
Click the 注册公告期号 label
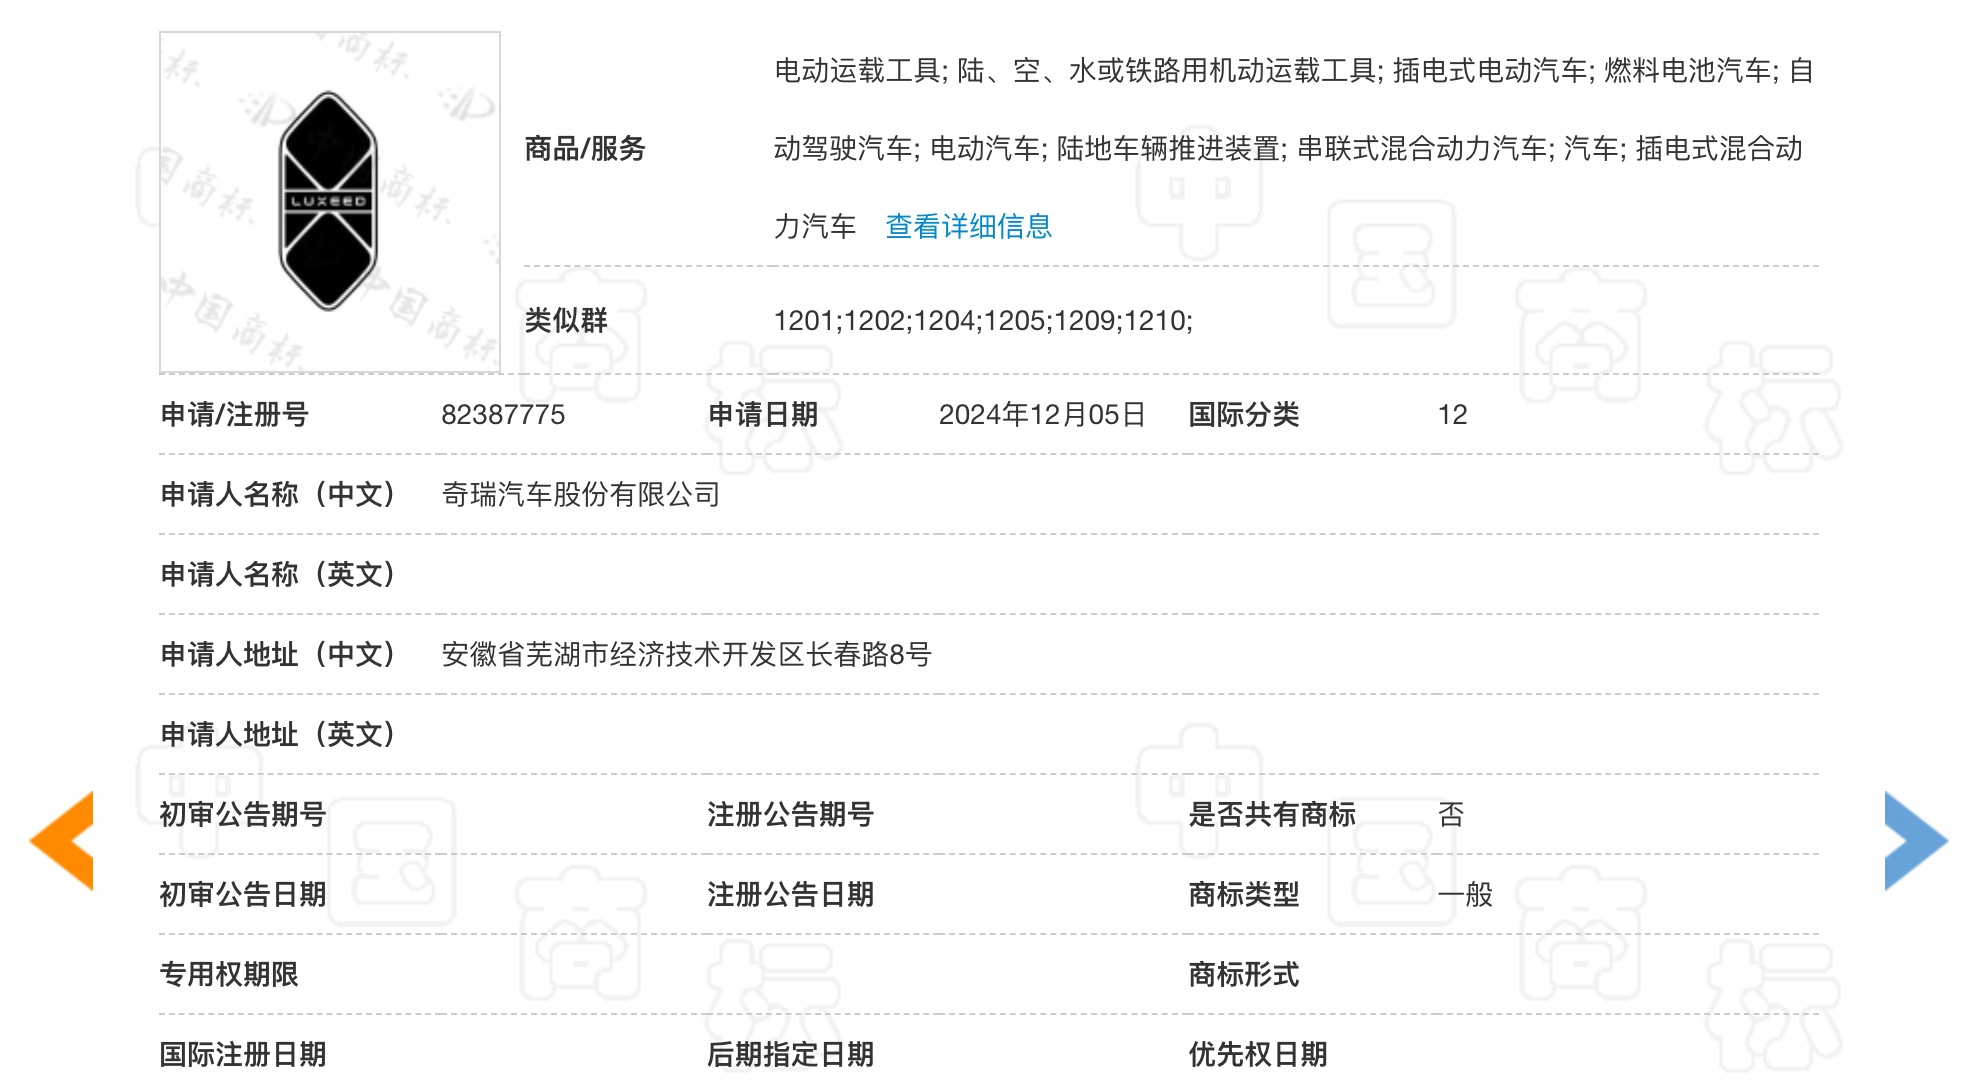click(790, 815)
